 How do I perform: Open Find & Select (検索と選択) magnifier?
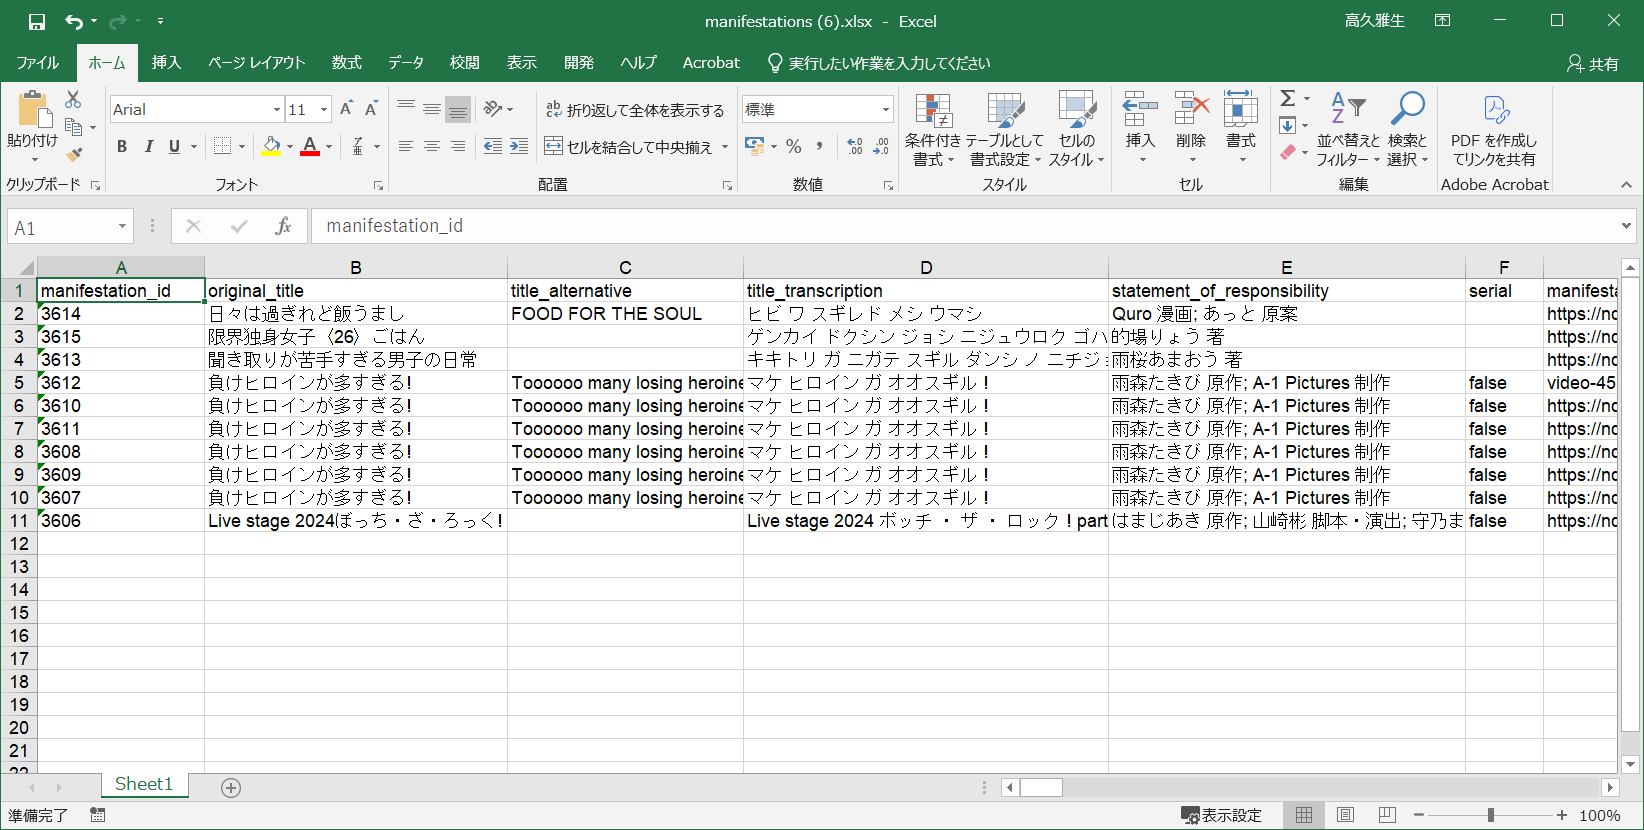pos(1407,130)
